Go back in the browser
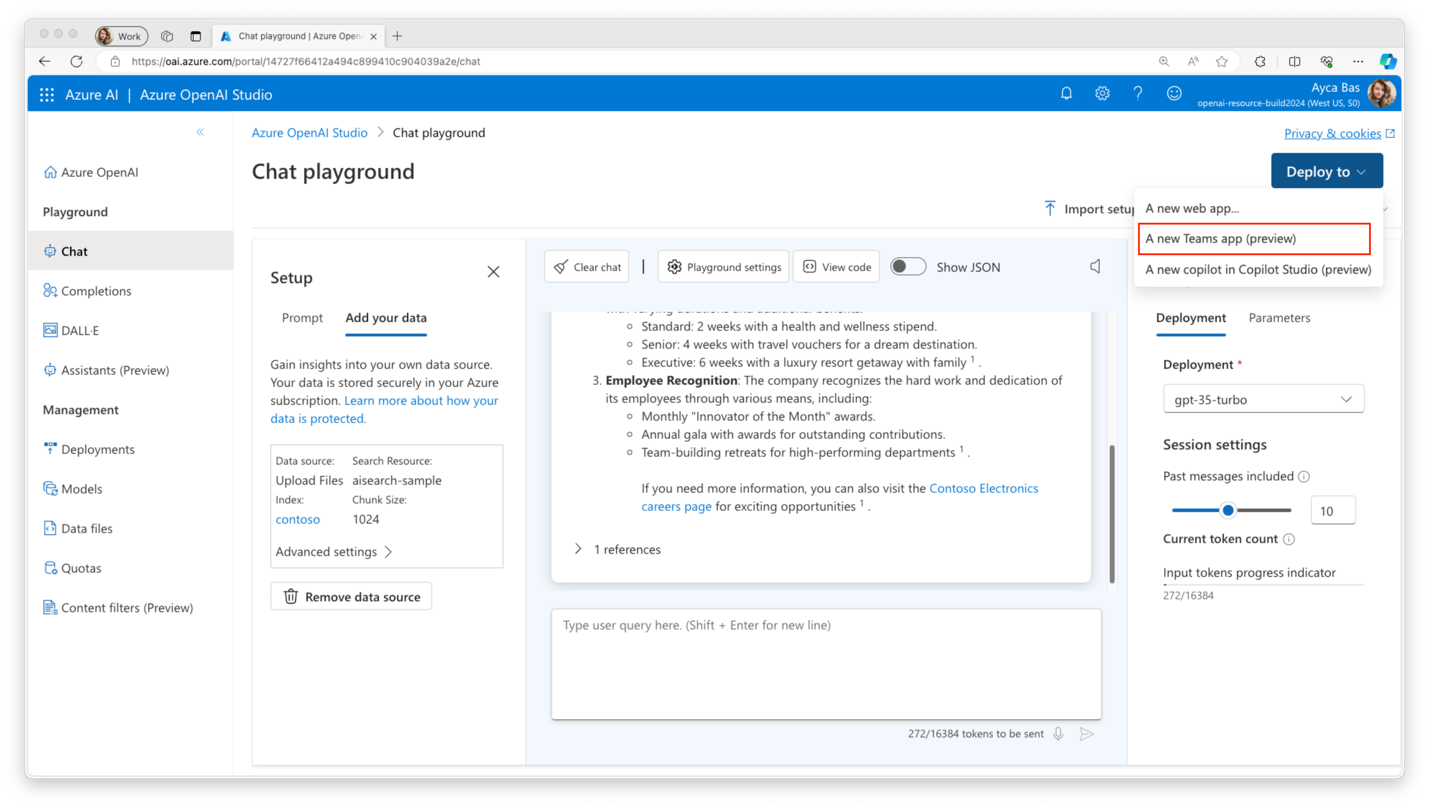1429x809 pixels. pyautogui.click(x=44, y=61)
